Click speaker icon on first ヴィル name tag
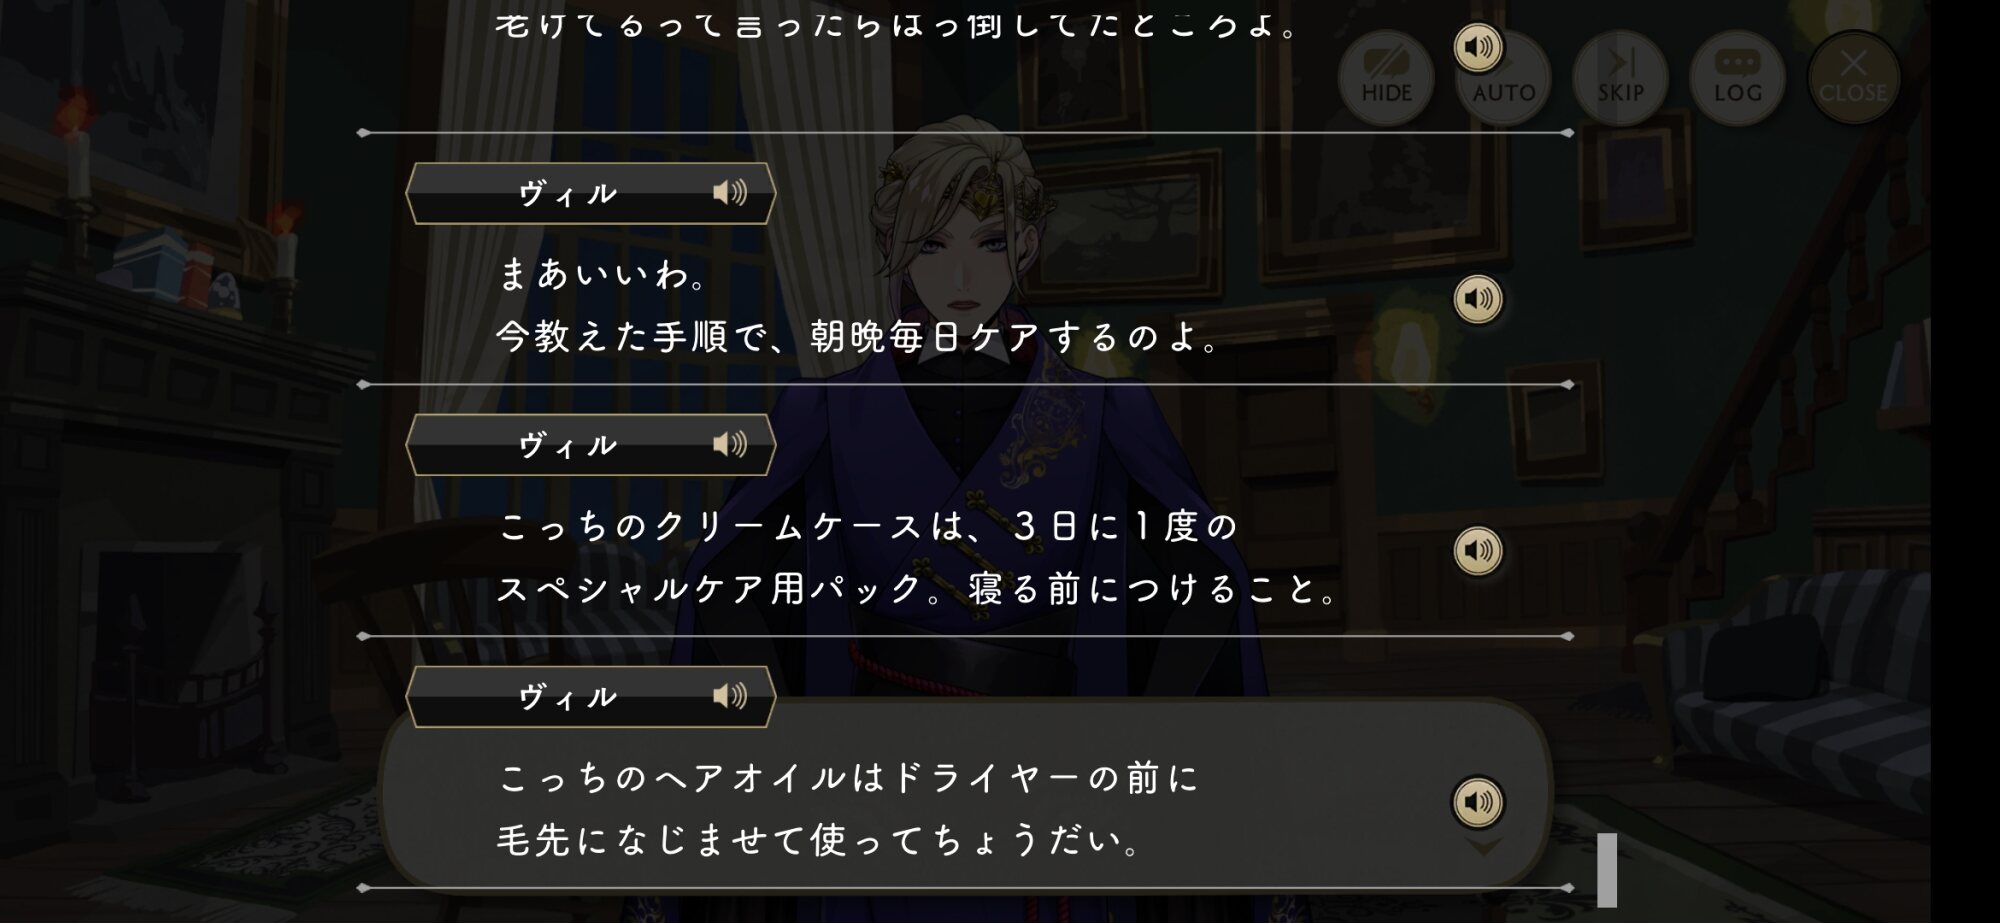This screenshot has width=2000, height=923. tap(730, 192)
